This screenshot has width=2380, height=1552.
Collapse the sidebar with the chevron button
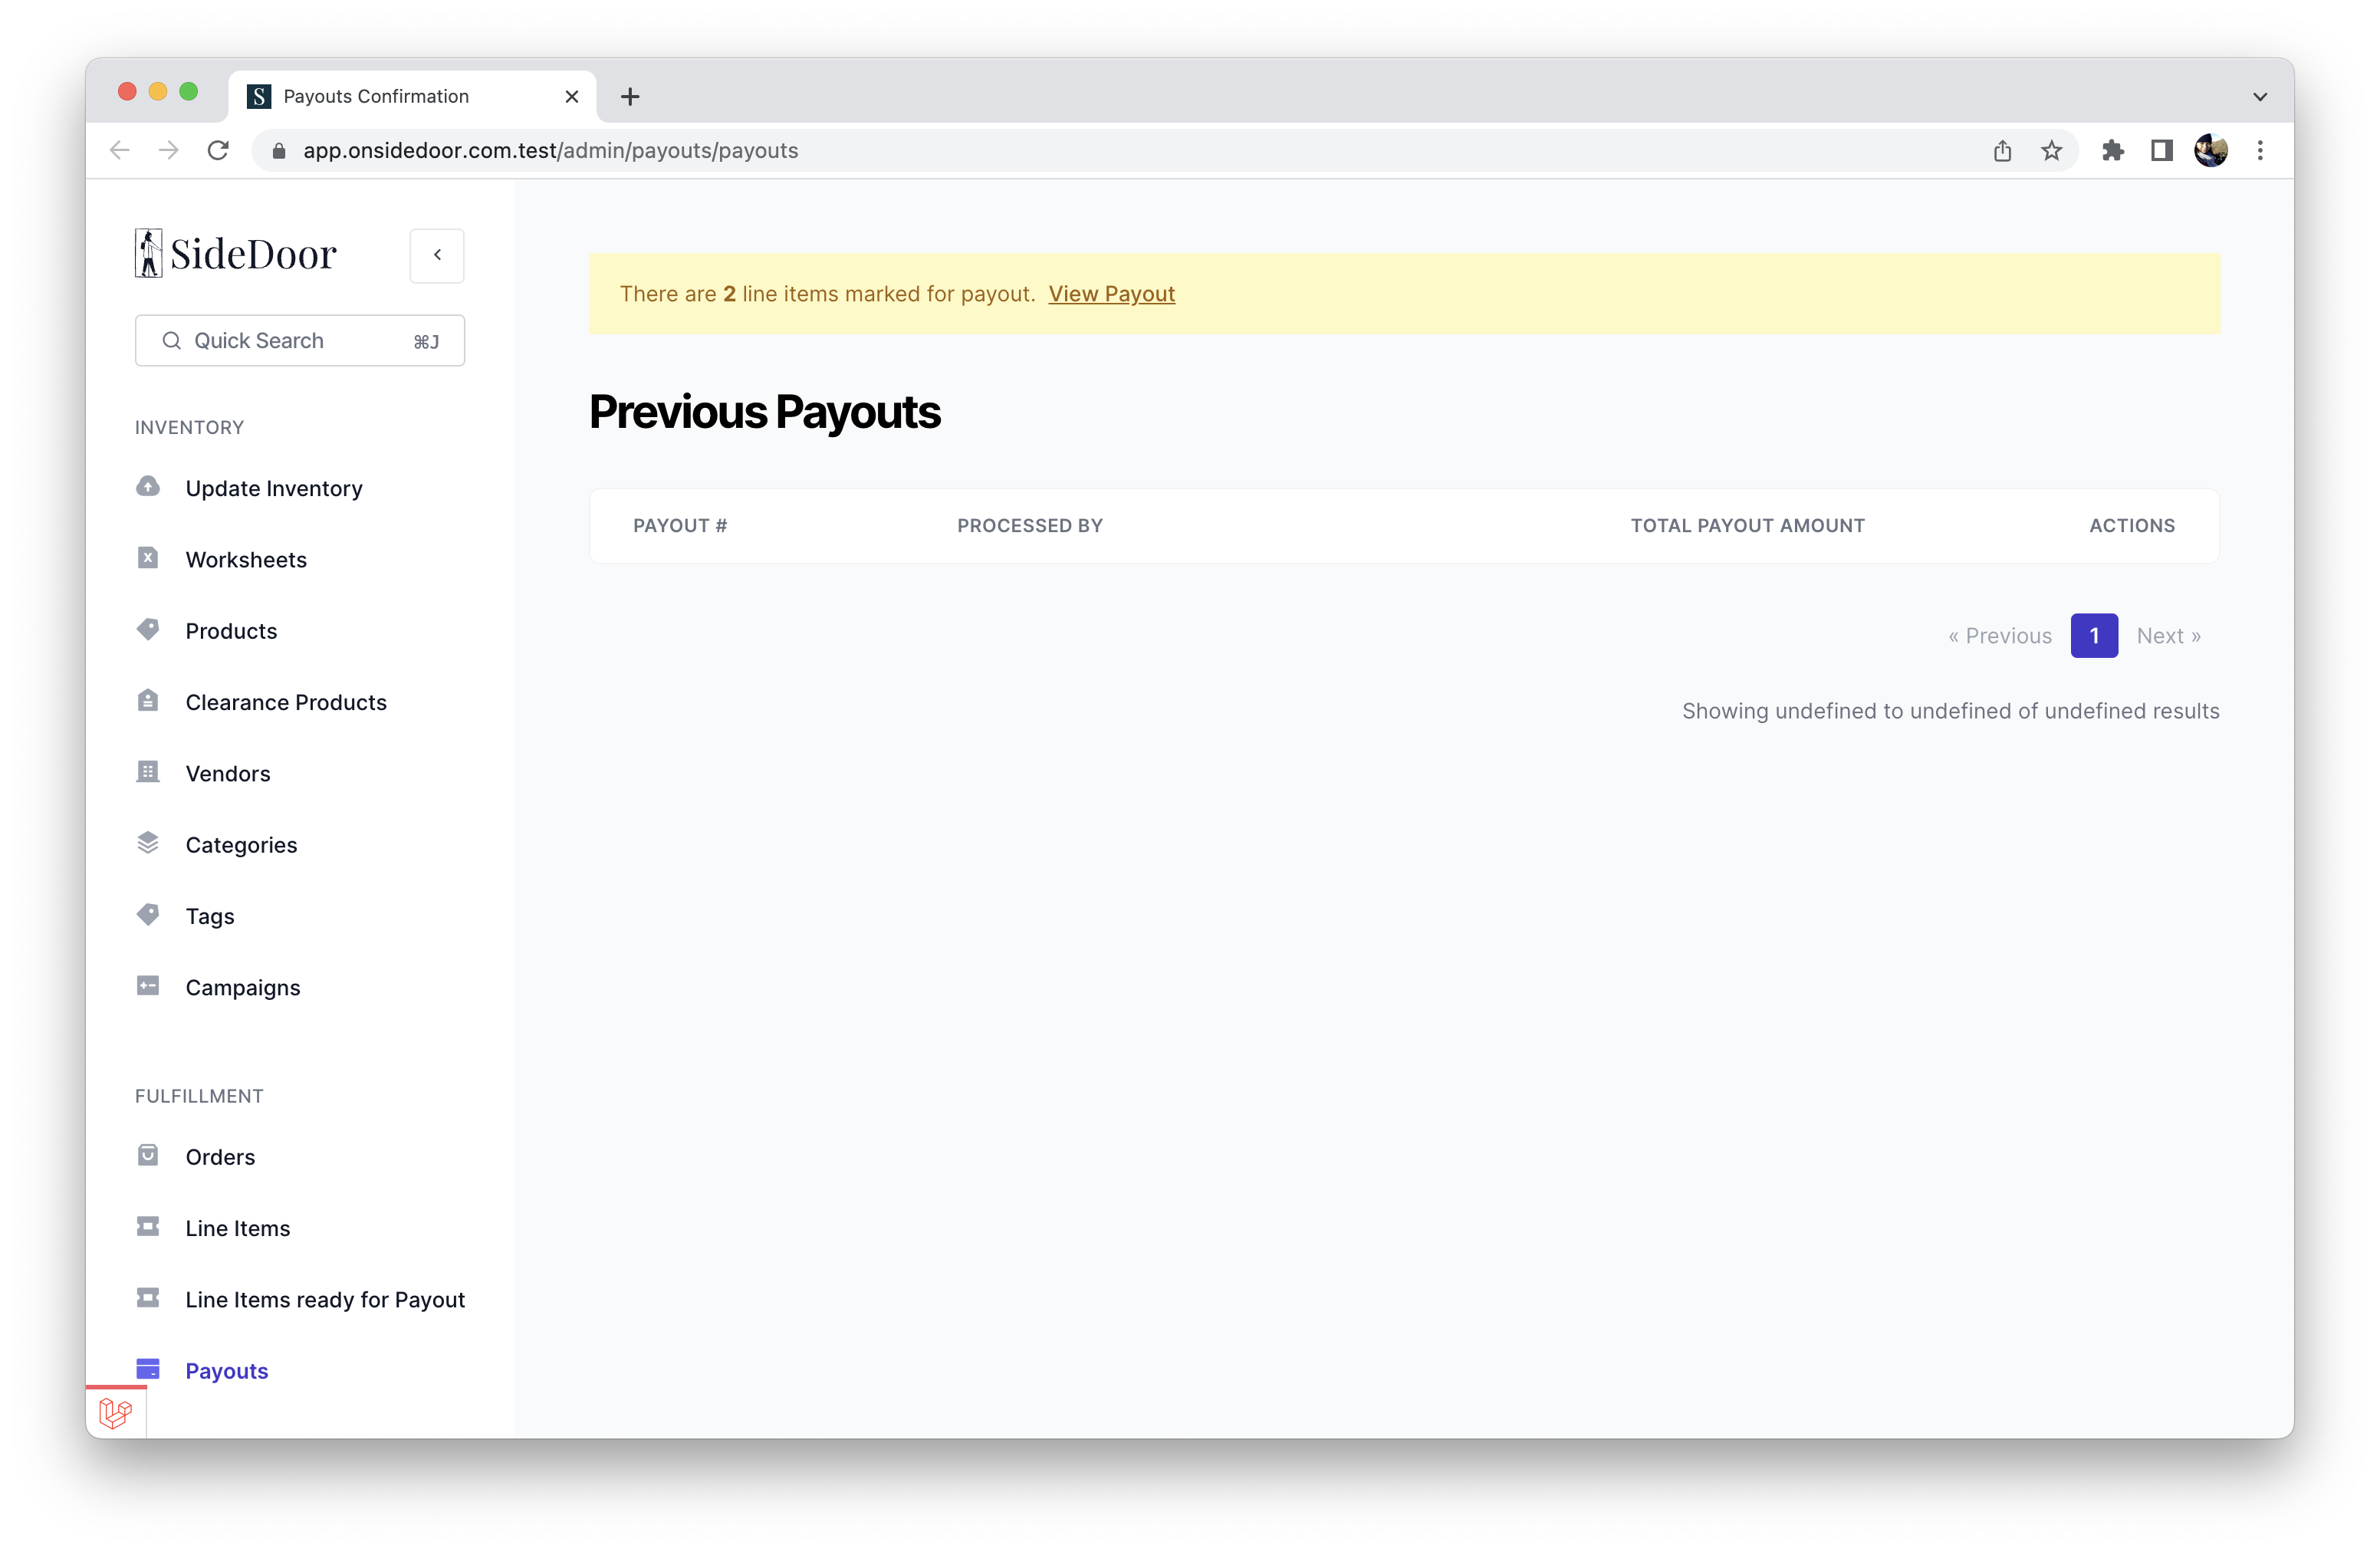tap(437, 255)
